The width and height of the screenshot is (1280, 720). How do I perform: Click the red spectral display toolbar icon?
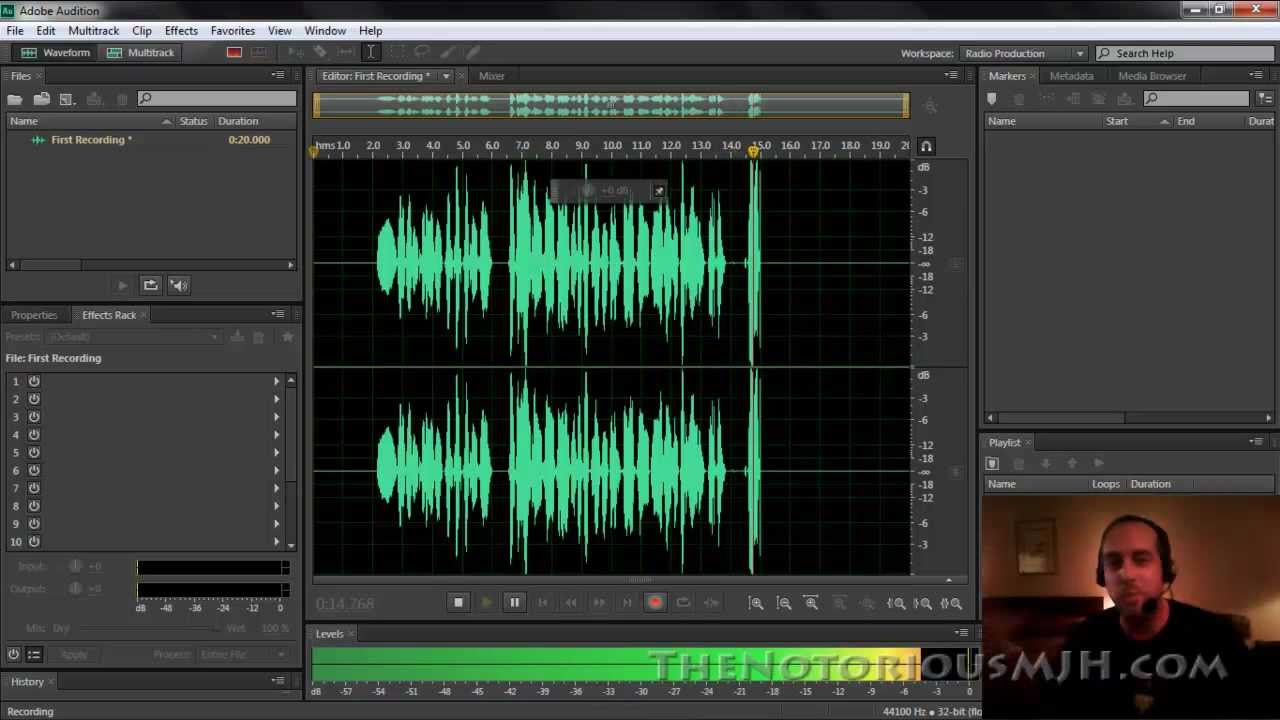tap(234, 52)
